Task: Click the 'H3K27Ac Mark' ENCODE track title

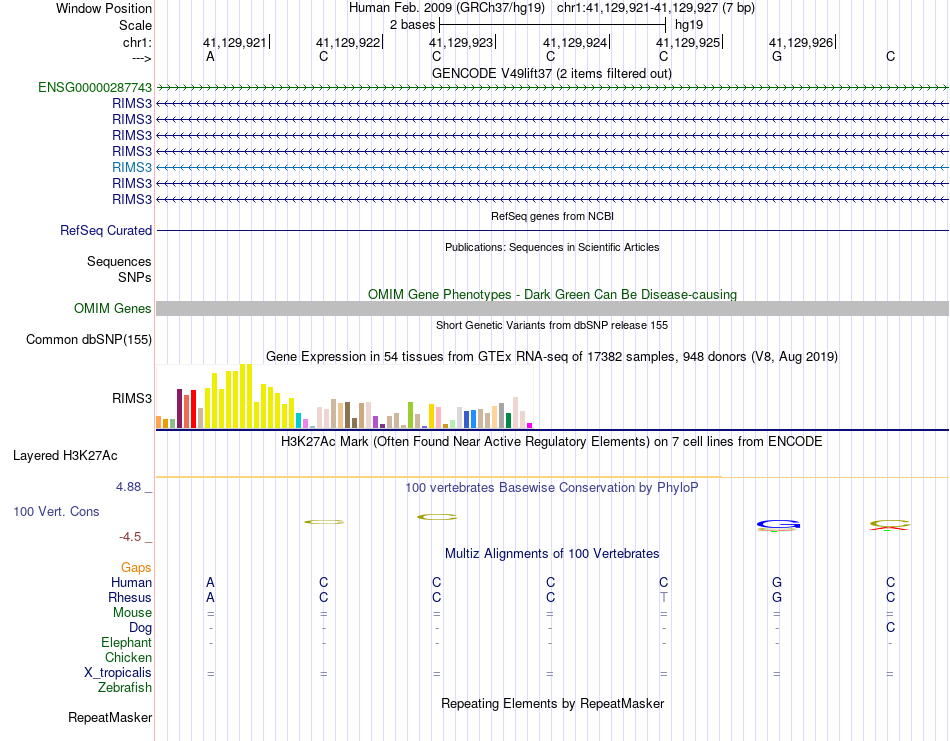Action: (x=551, y=441)
